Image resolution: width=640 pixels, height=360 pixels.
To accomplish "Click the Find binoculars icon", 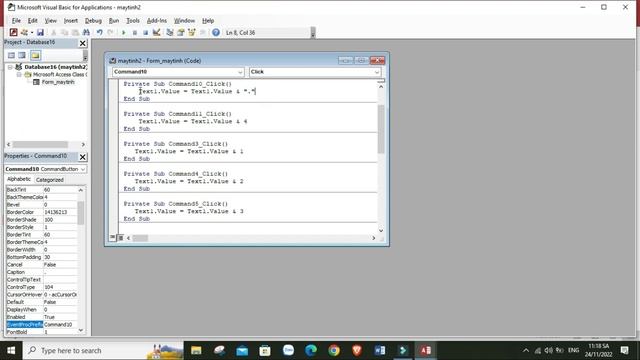I will pyautogui.click(x=86, y=32).
